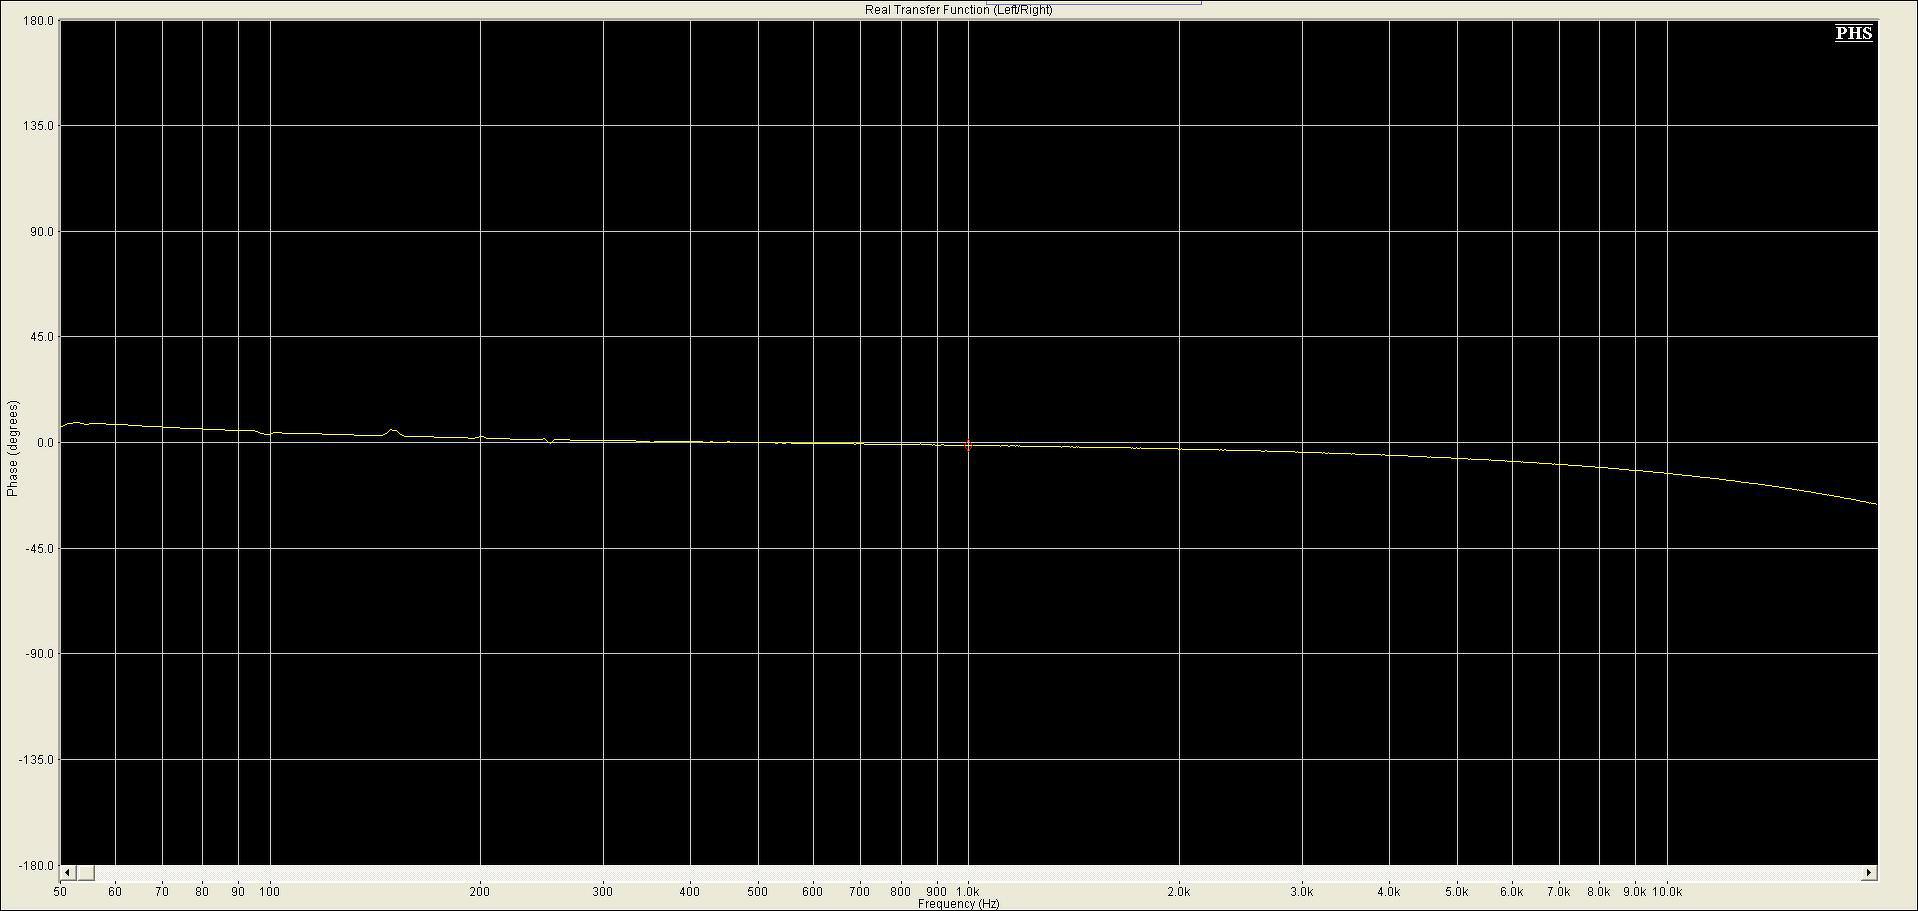Screen dimensions: 1918x911
Task: Click the right scroll arrow under the plot
Action: [x=1868, y=873]
